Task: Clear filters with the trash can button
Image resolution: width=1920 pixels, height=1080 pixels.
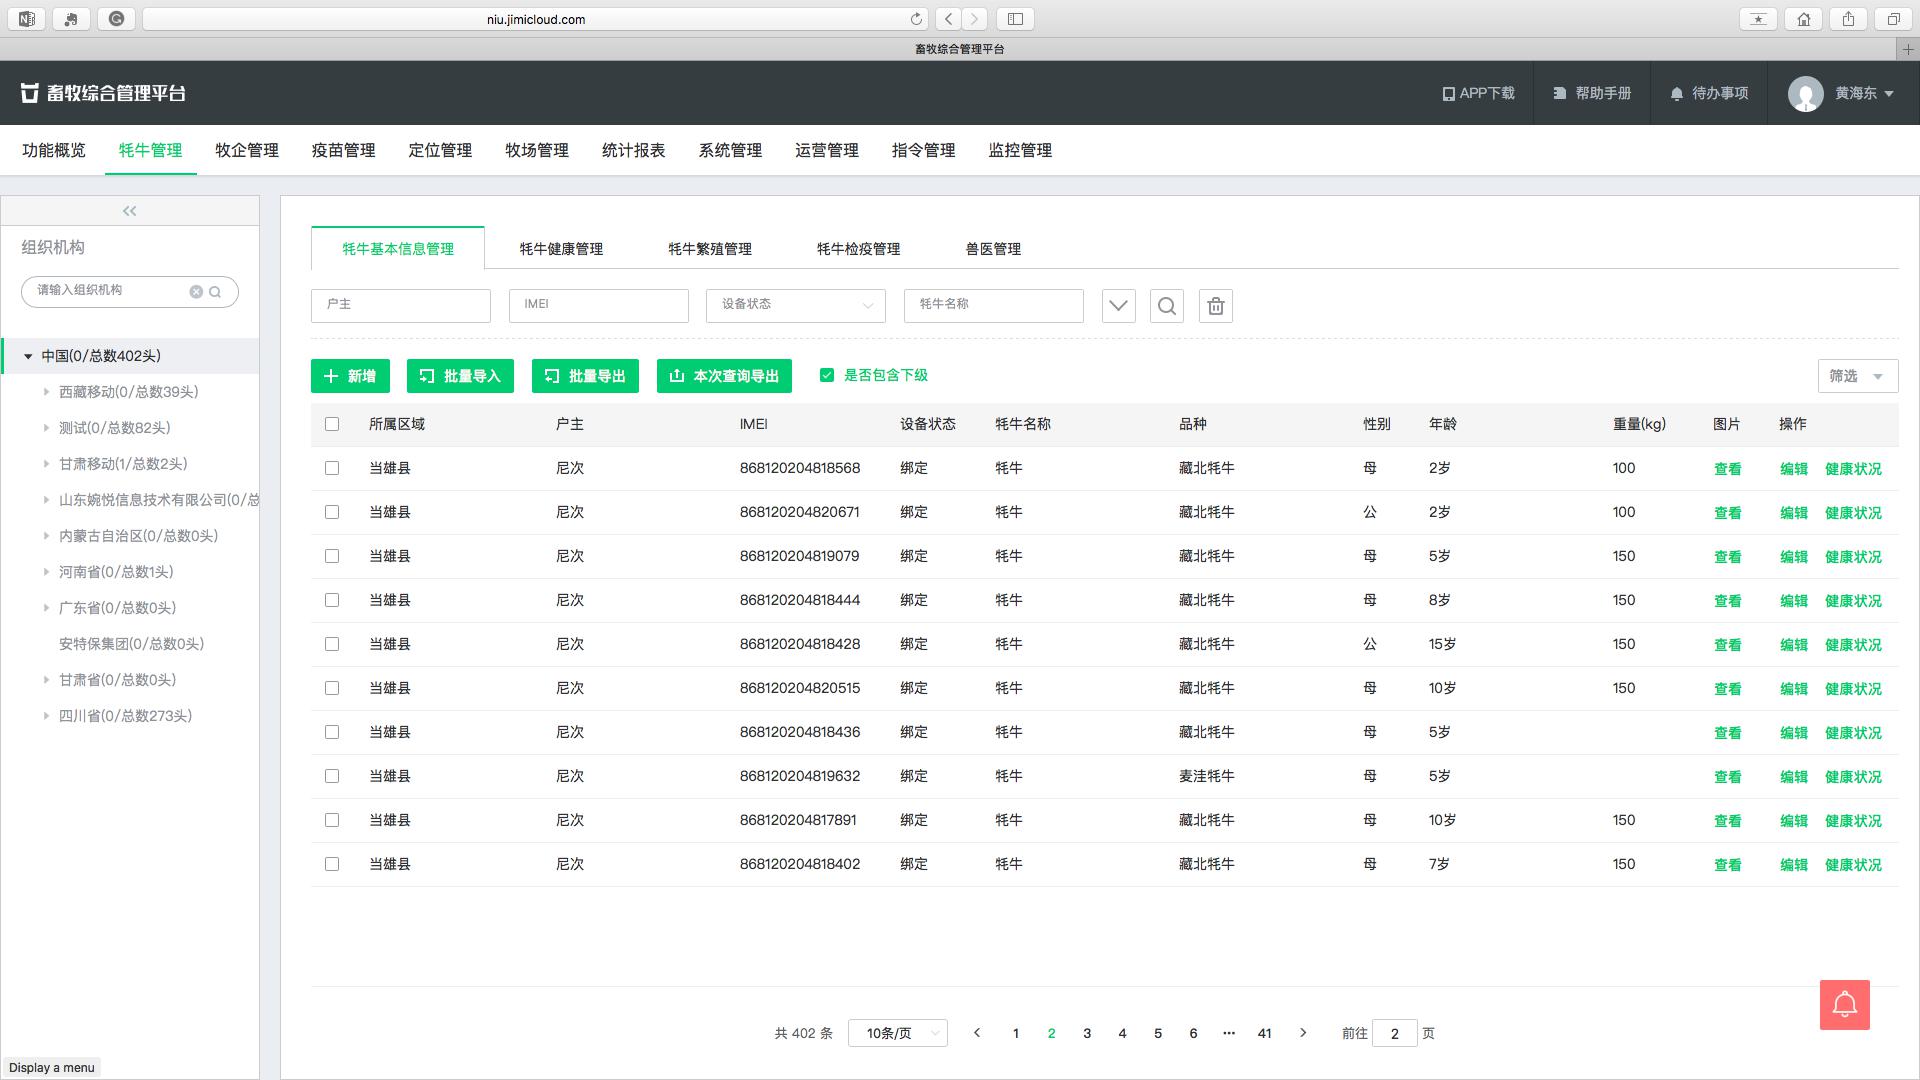Action: point(1216,306)
